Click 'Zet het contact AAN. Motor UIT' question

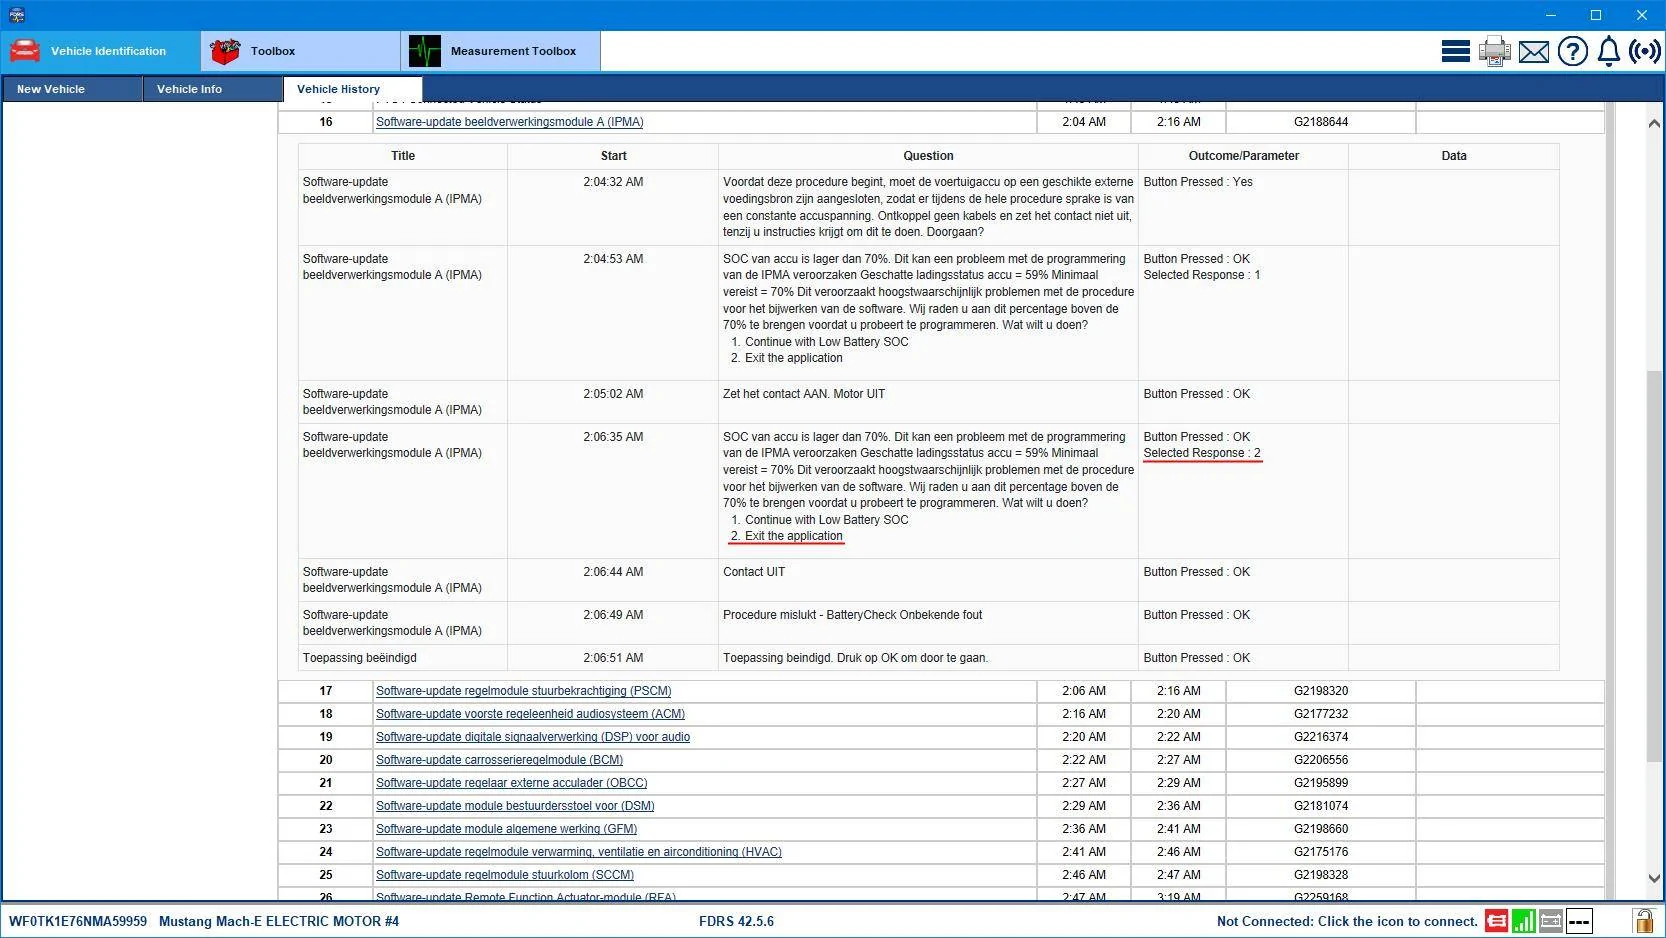pos(804,394)
